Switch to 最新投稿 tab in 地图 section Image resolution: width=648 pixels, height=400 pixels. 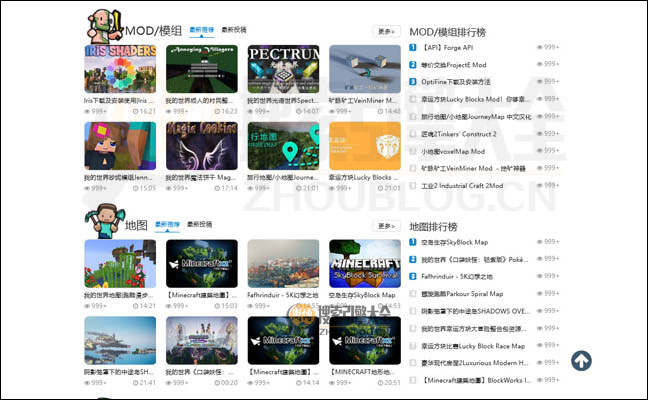tap(200, 224)
